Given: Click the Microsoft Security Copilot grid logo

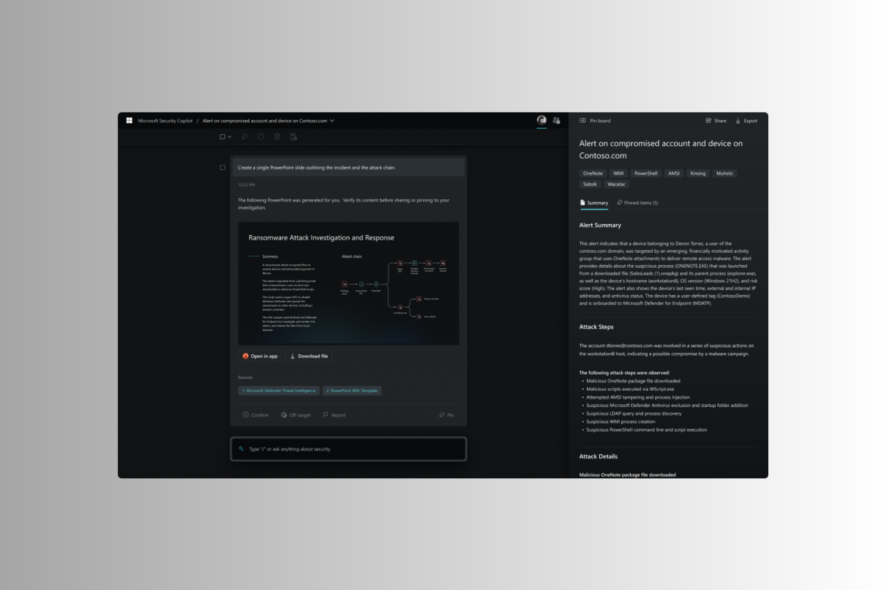Looking at the screenshot, I should pos(129,120).
